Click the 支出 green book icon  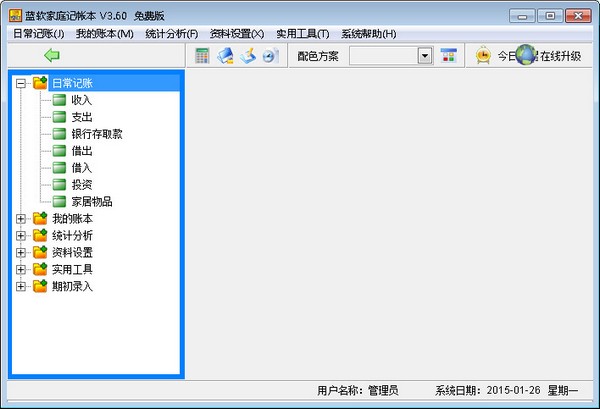(59, 117)
